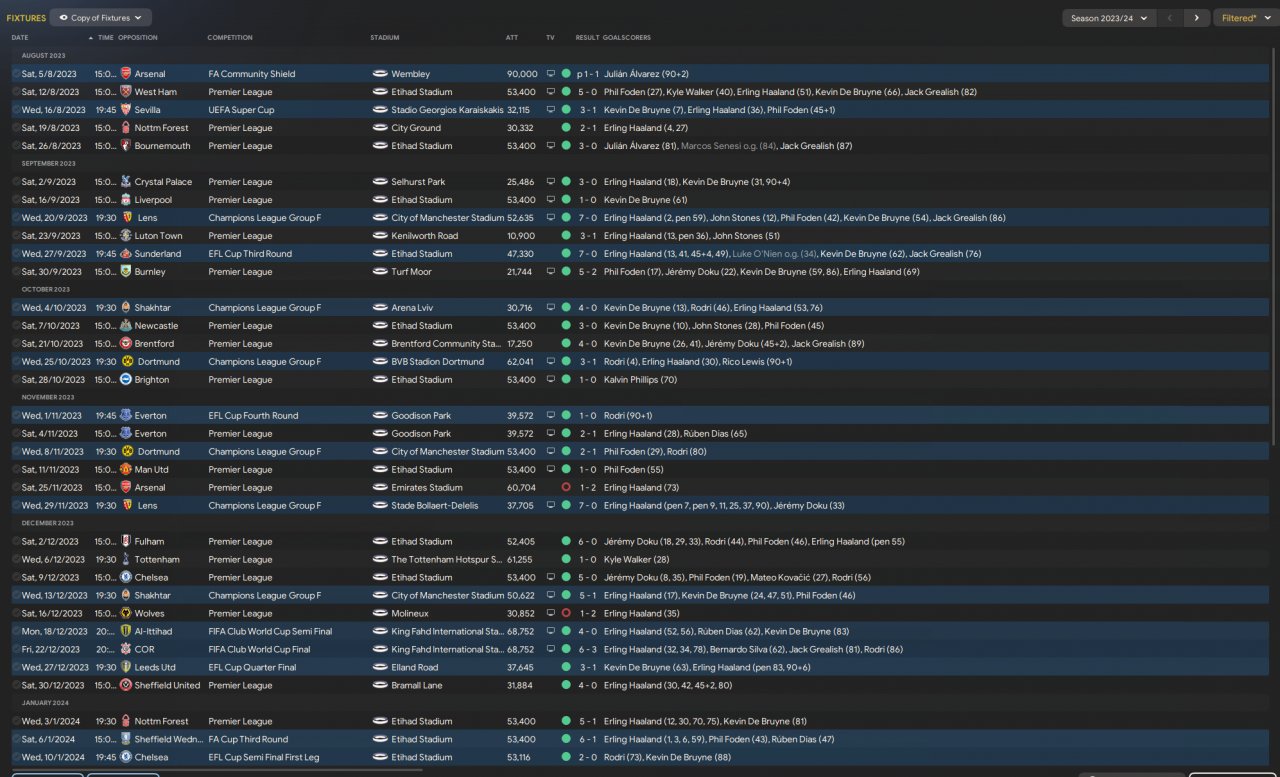Click the Burnley club badge

coord(125,272)
